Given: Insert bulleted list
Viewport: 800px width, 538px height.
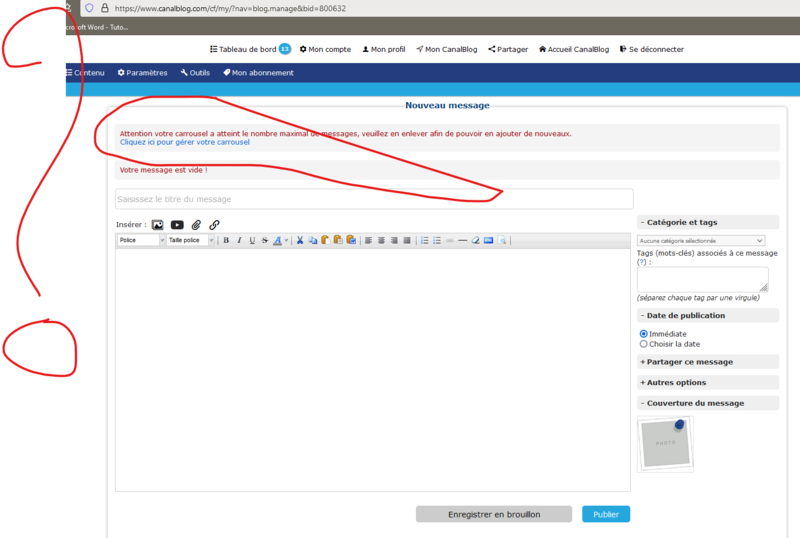Looking at the screenshot, I should 437,240.
